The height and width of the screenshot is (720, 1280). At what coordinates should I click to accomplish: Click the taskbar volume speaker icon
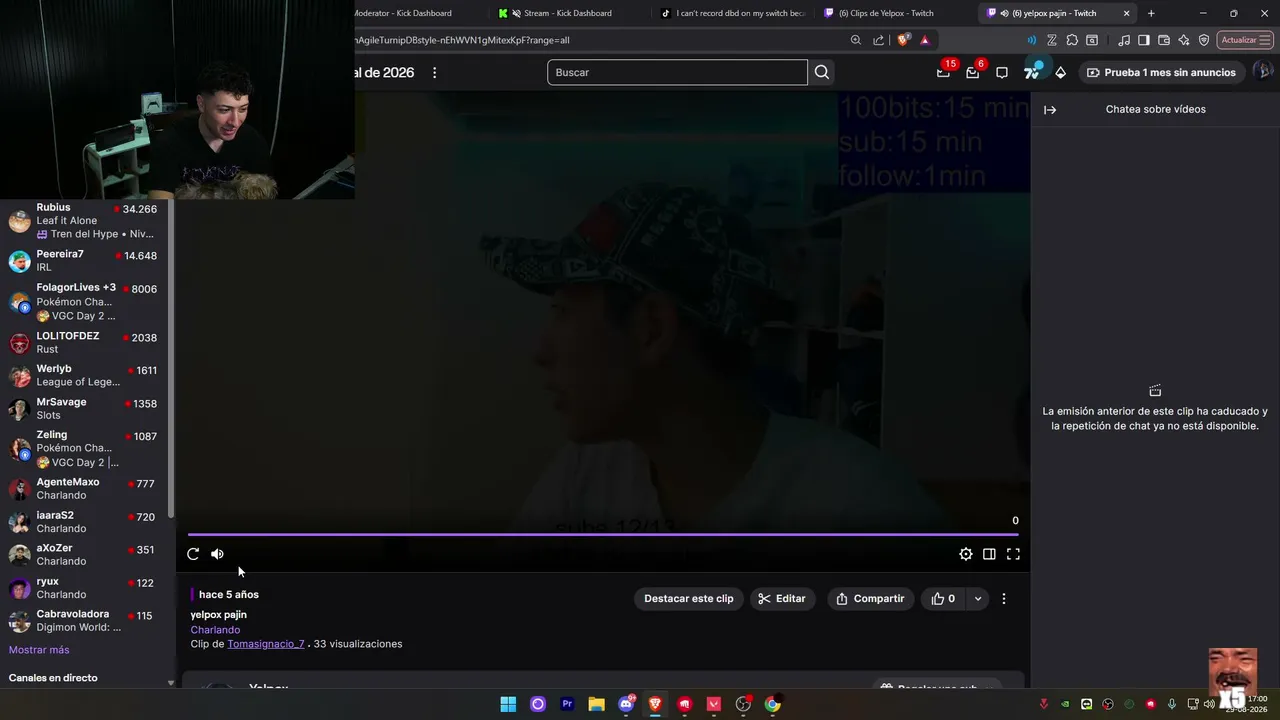tap(1209, 704)
